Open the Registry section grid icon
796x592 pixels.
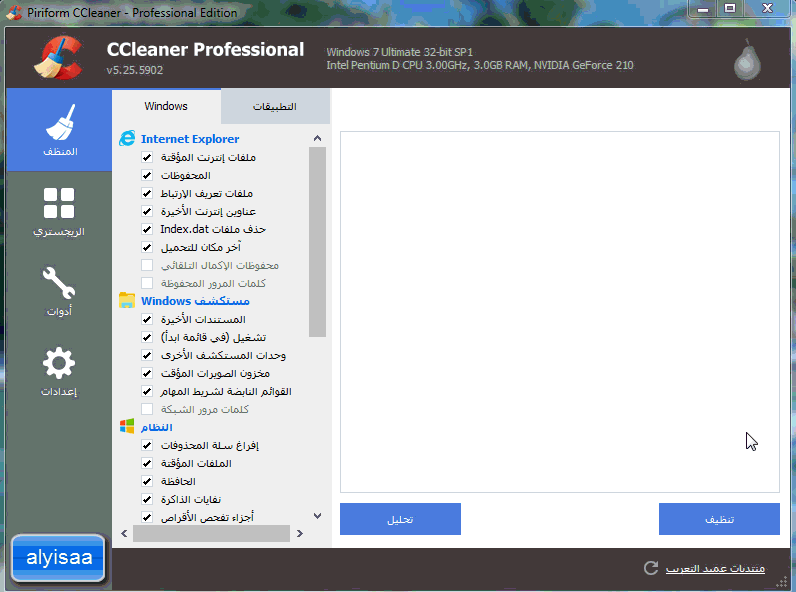pos(59,211)
